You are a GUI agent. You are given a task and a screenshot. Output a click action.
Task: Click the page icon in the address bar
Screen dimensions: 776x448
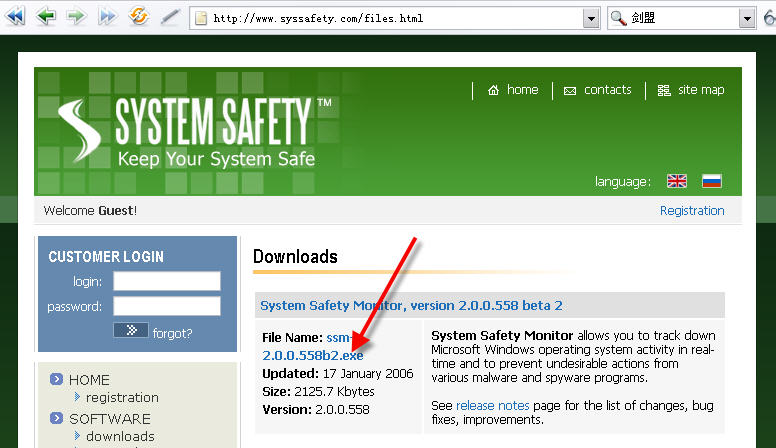[201, 18]
